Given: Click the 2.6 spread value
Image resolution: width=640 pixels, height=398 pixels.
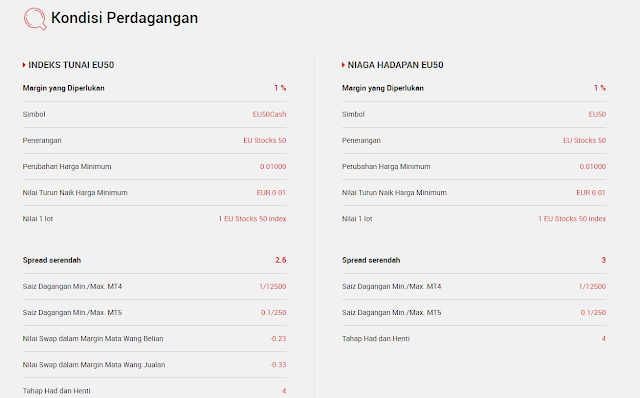Looking at the screenshot, I should 281,260.
